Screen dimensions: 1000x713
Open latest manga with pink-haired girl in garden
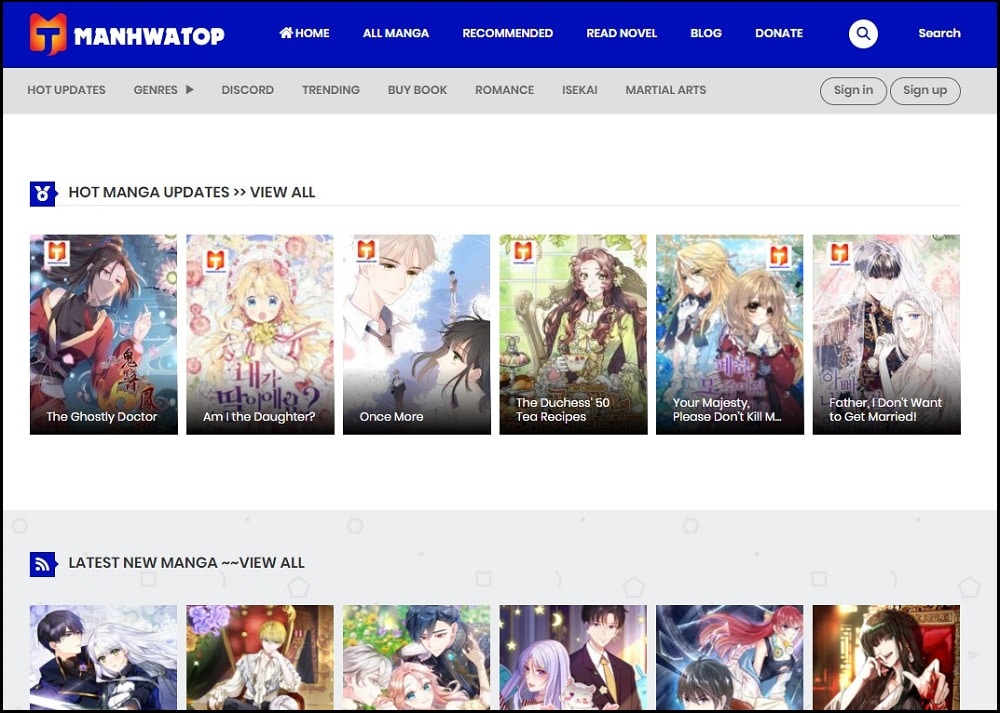coord(416,658)
